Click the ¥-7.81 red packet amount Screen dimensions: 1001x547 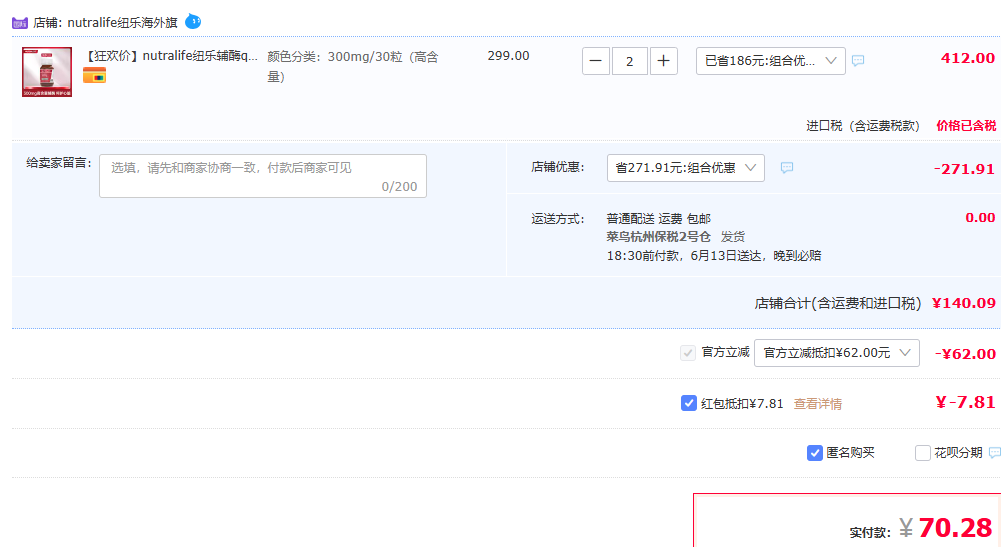click(965, 402)
